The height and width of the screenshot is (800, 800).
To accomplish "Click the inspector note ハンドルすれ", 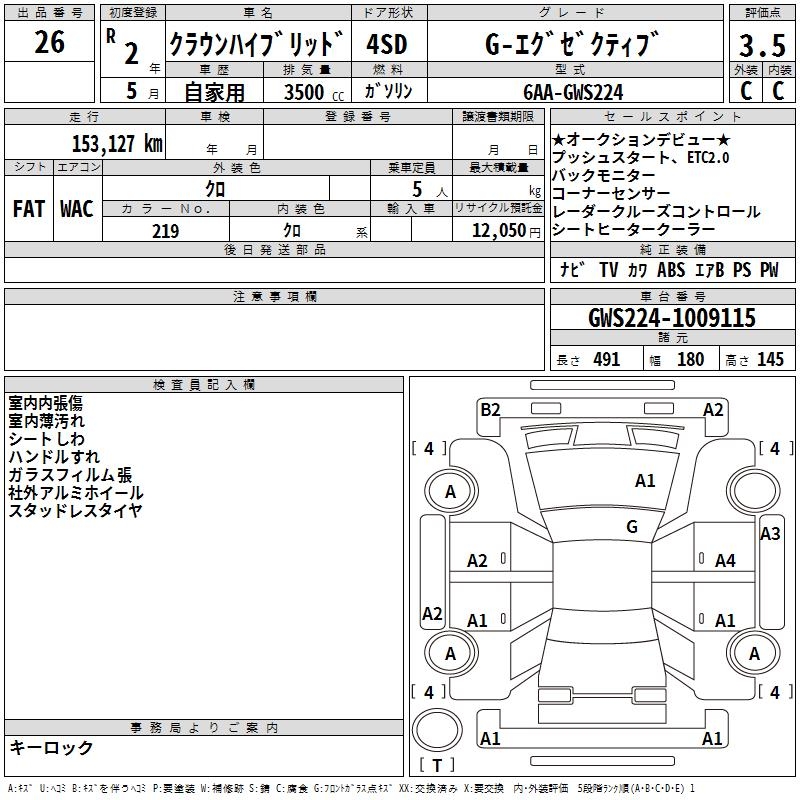I will [x=54, y=457].
